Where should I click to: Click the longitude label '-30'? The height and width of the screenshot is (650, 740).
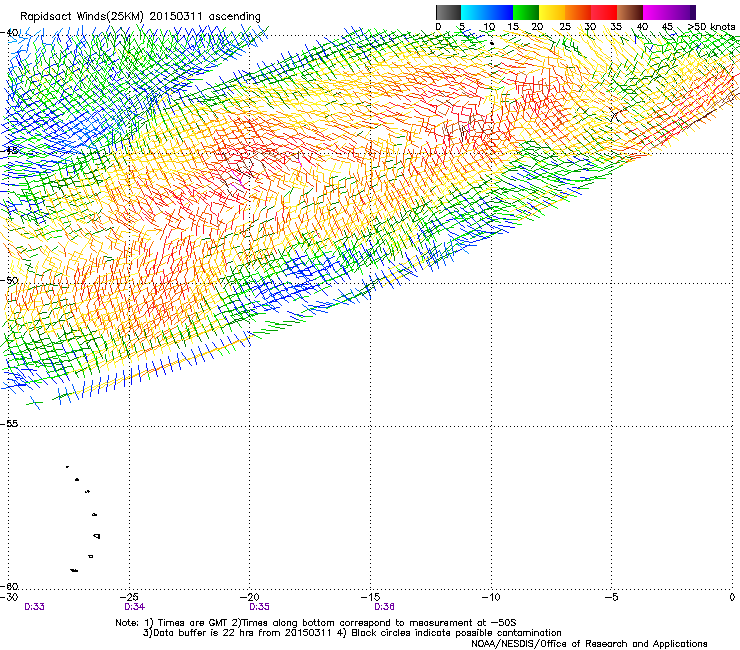pos(9,597)
